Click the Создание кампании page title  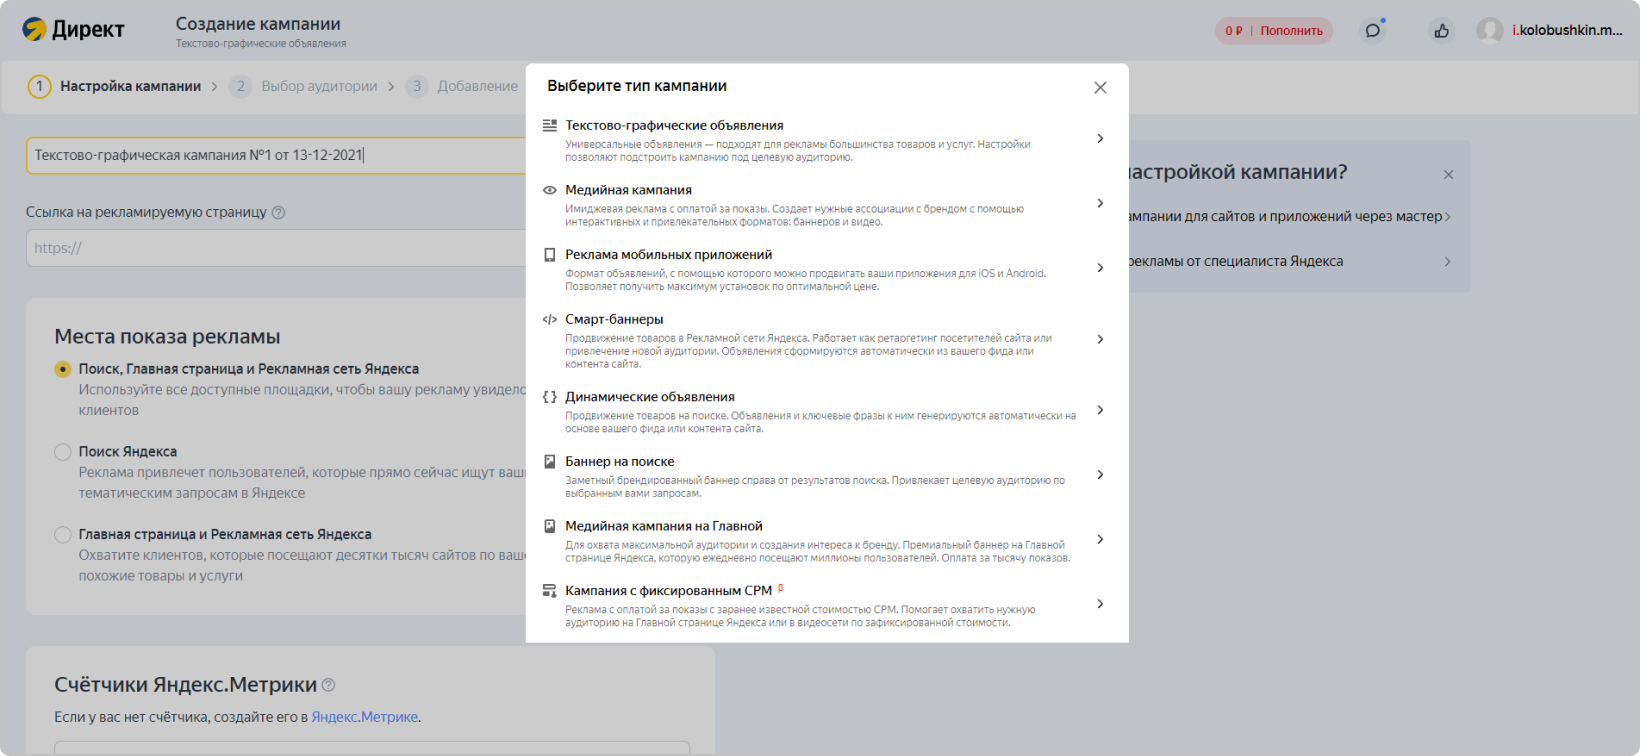(x=258, y=24)
